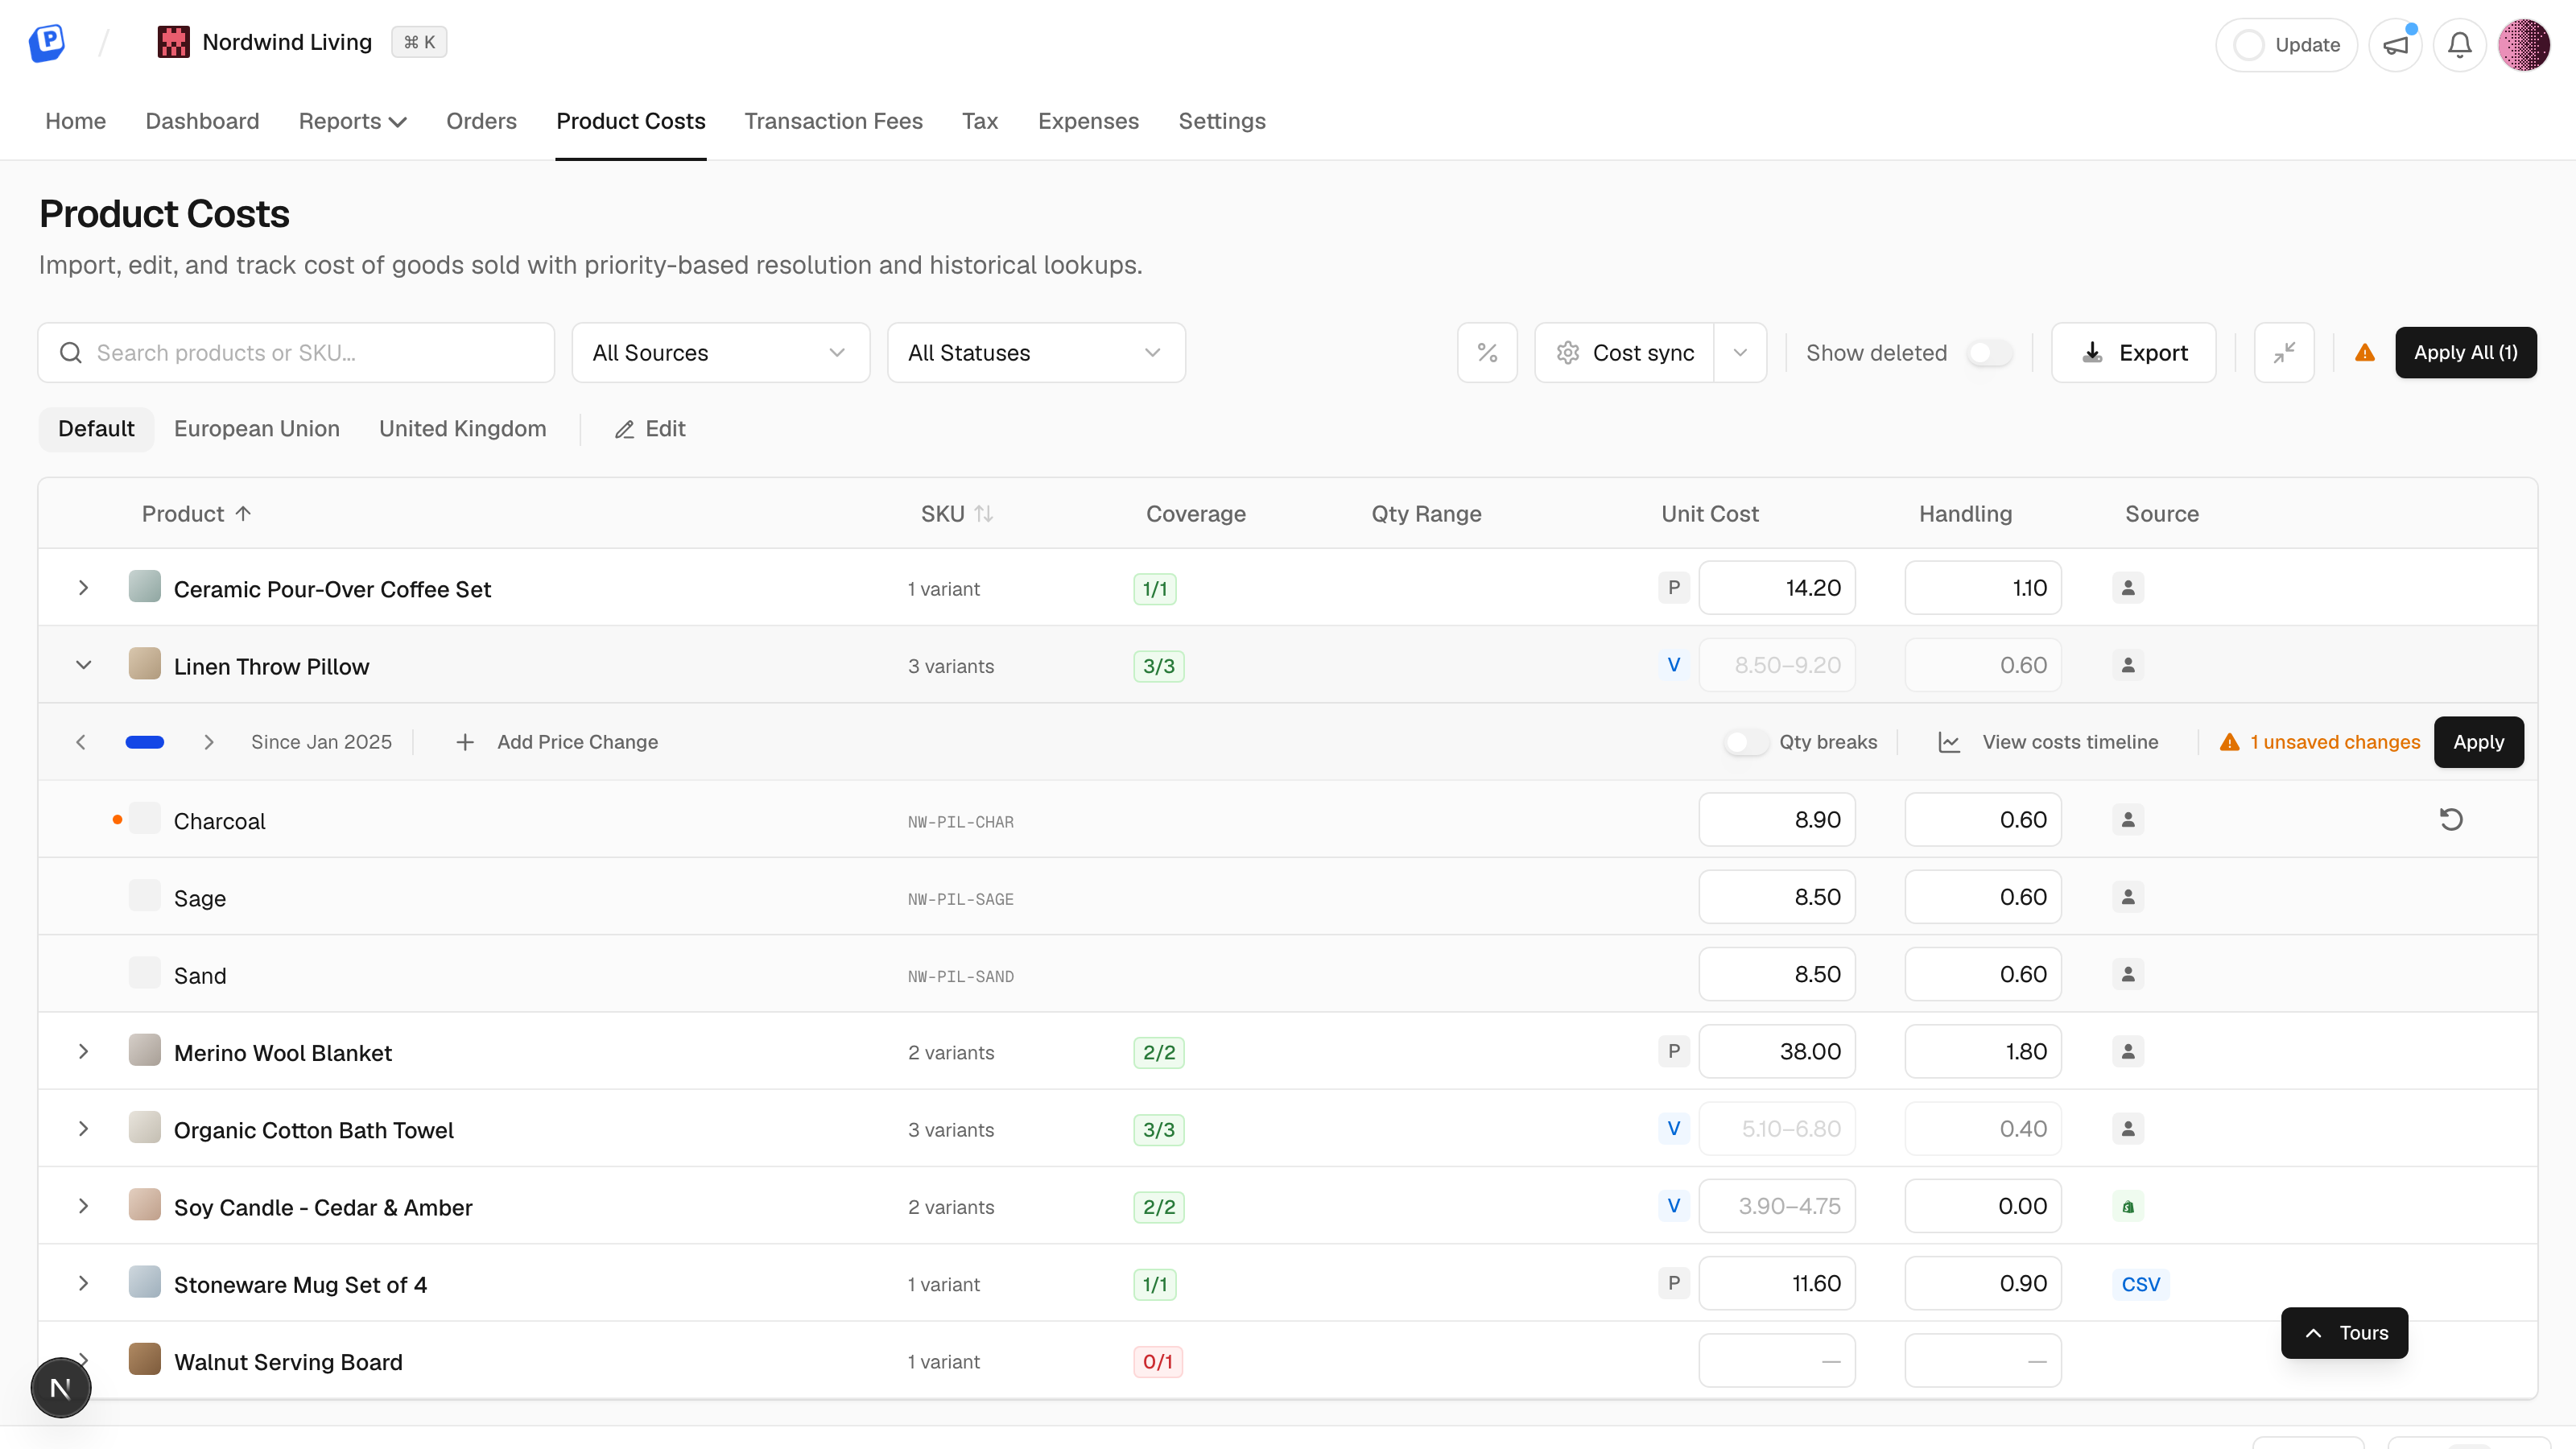The height and width of the screenshot is (1449, 2576).
Task: Open the All Statuses dropdown
Action: click(1036, 353)
